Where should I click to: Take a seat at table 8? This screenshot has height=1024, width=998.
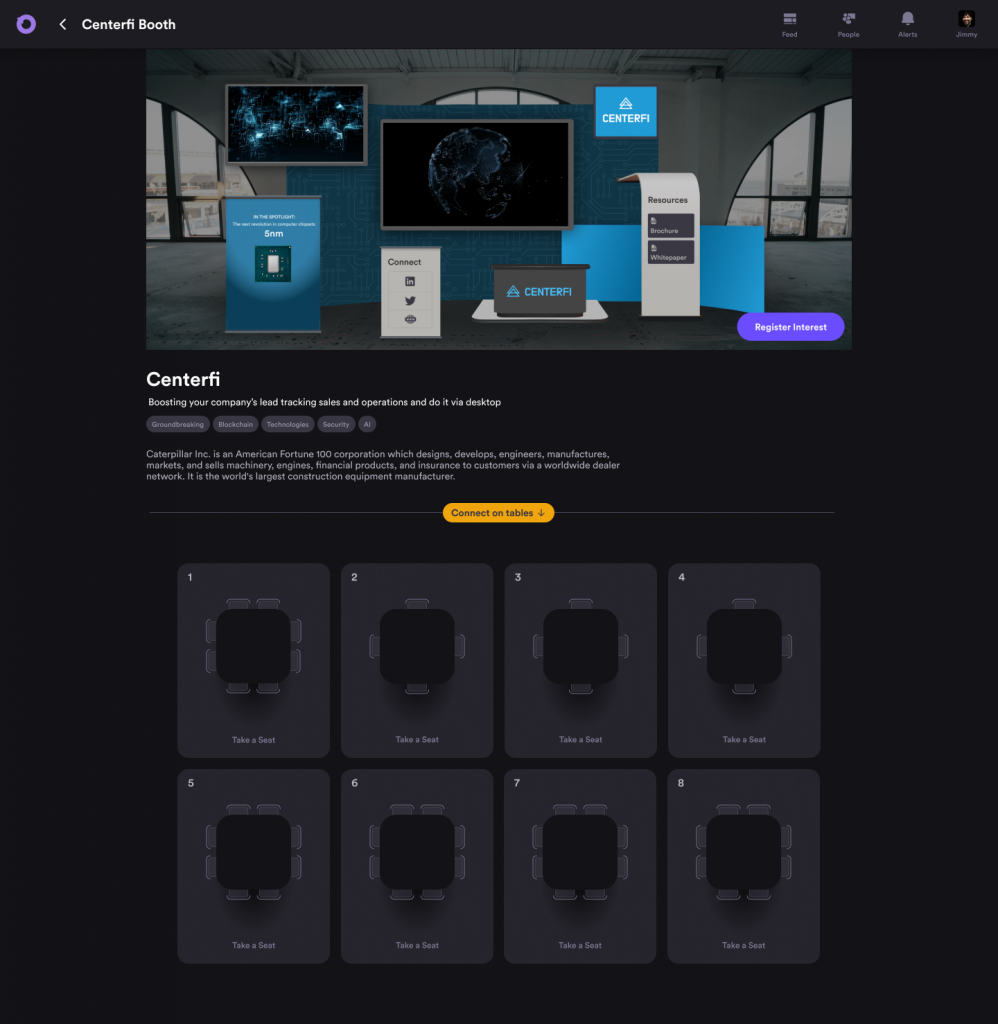[x=743, y=945]
